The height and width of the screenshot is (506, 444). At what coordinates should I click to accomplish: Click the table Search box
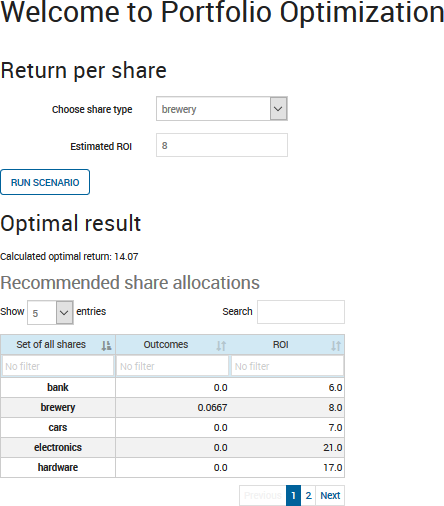coord(301,312)
